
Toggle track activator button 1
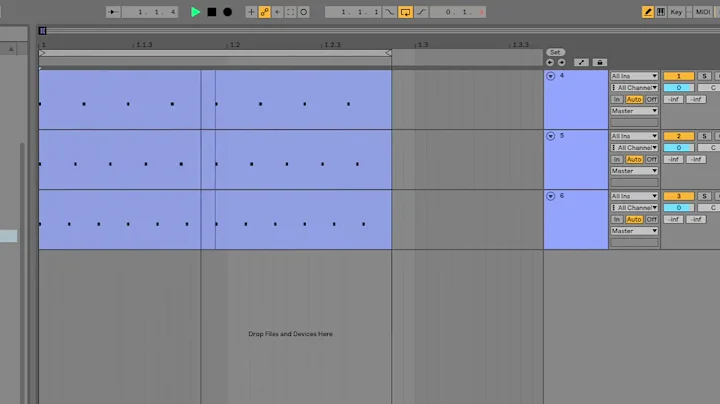(679, 76)
